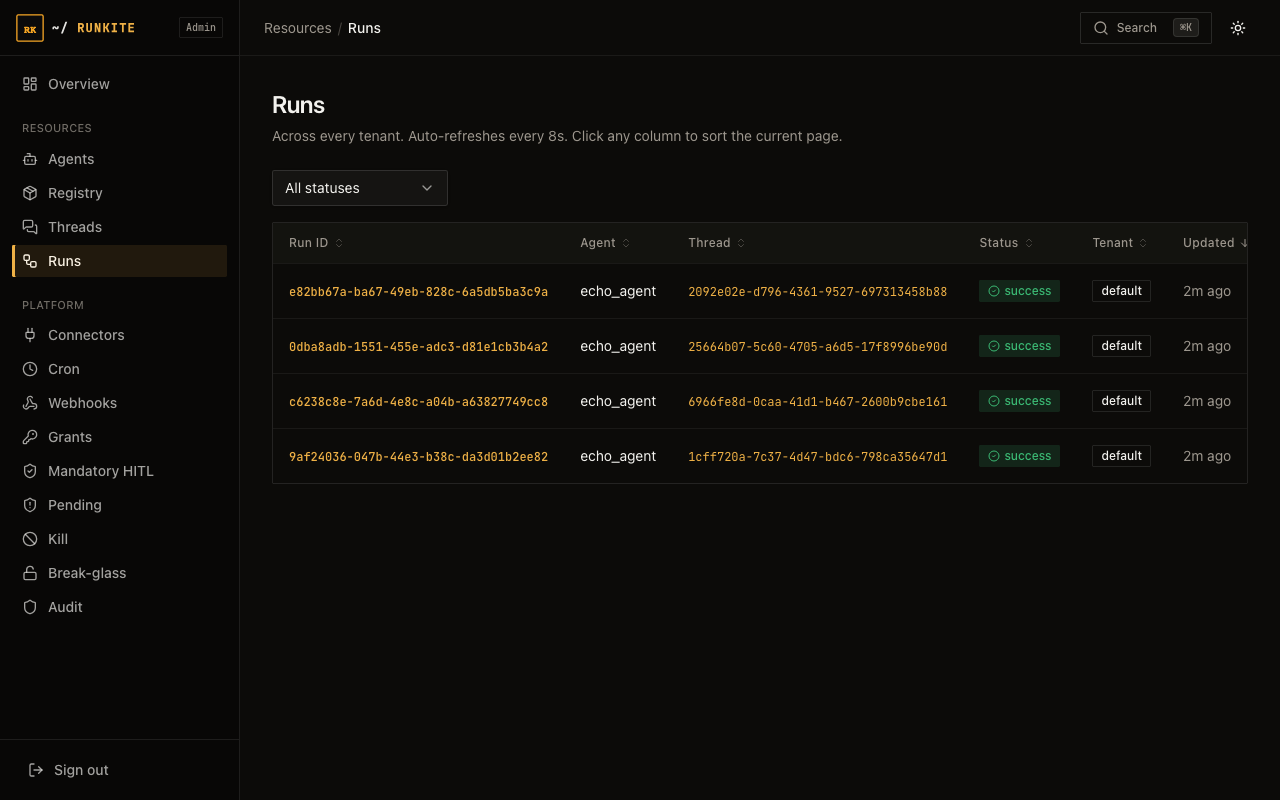Image resolution: width=1280 pixels, height=800 pixels.
Task: Open thread 2092e02e-d796-4361-9527-697313458b88
Action: pyautogui.click(x=817, y=292)
